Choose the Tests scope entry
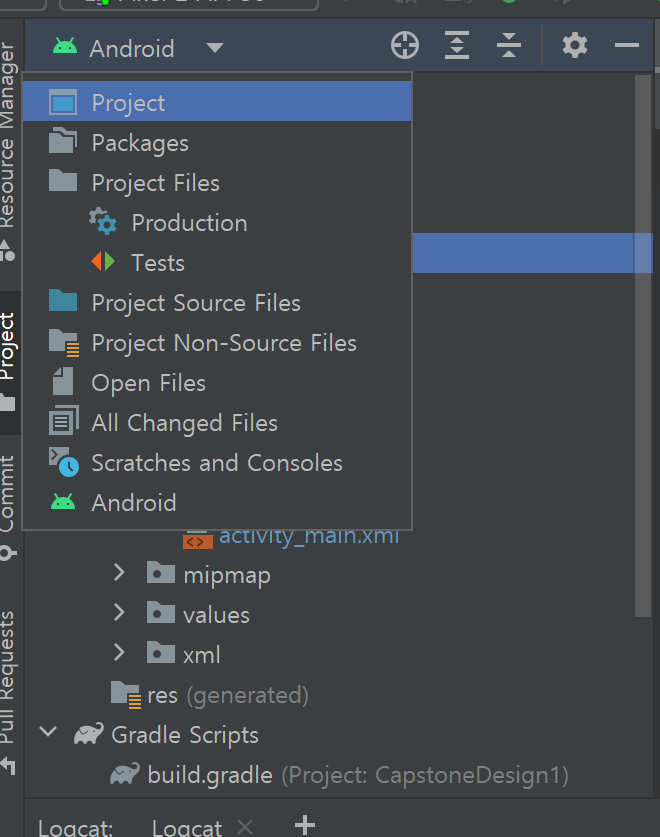This screenshot has height=837, width=660. click(217, 263)
